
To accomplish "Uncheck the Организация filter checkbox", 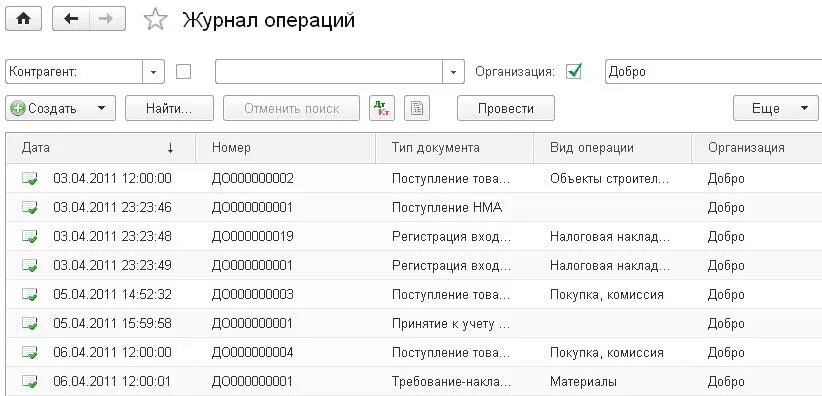I will coord(574,71).
